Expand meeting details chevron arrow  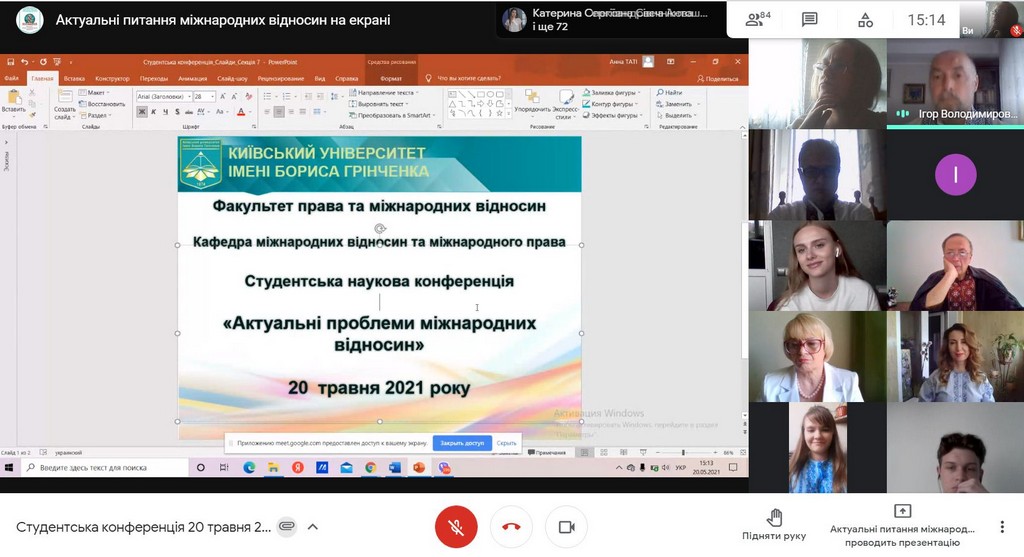click(x=313, y=527)
